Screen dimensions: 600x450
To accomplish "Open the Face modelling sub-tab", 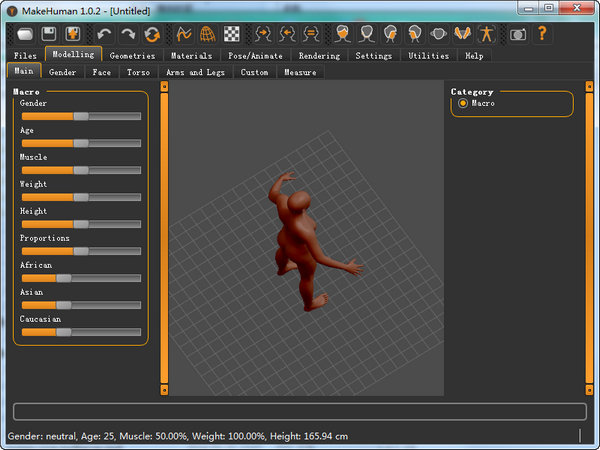I will tap(102, 72).
